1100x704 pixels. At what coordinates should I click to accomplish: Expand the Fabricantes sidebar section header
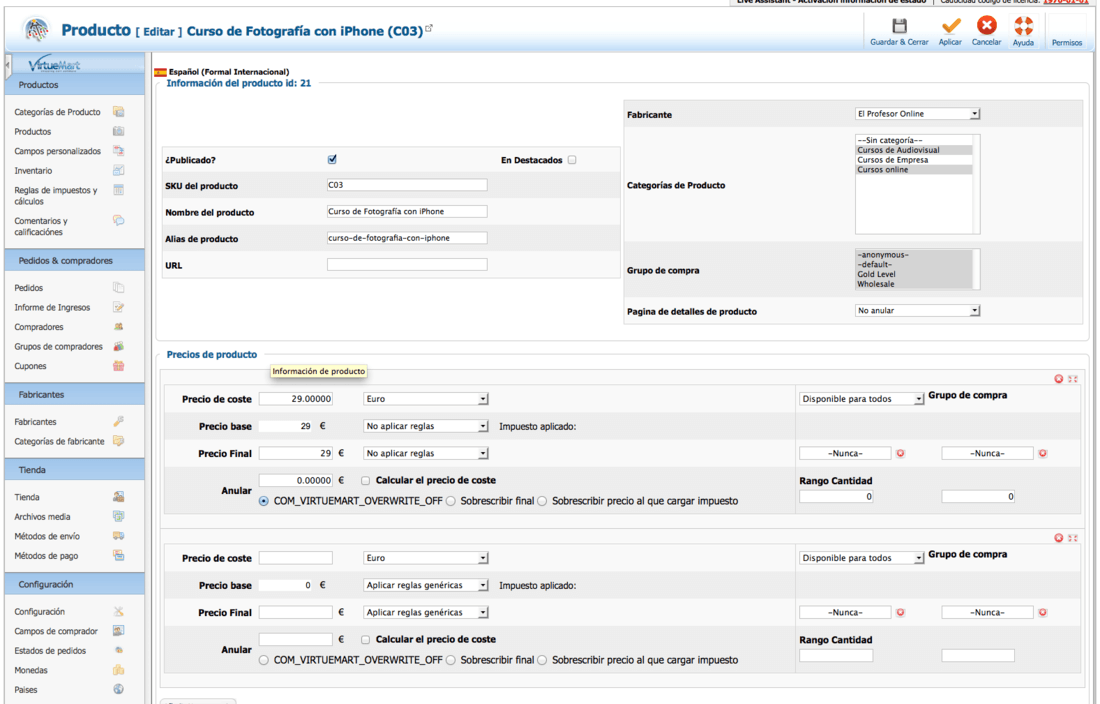tap(75, 395)
